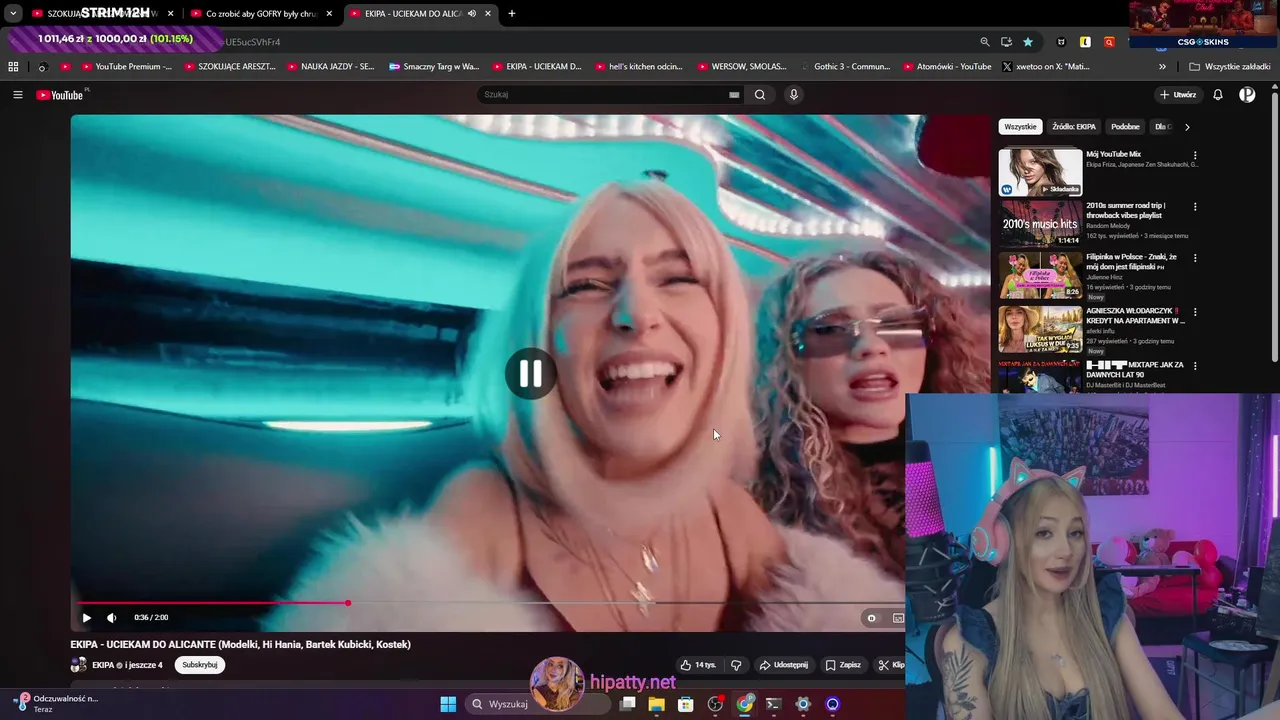Open the EKIPA i jeszcze 4 channel link
Viewport: 1280px width, 720px height.
[x=127, y=665]
